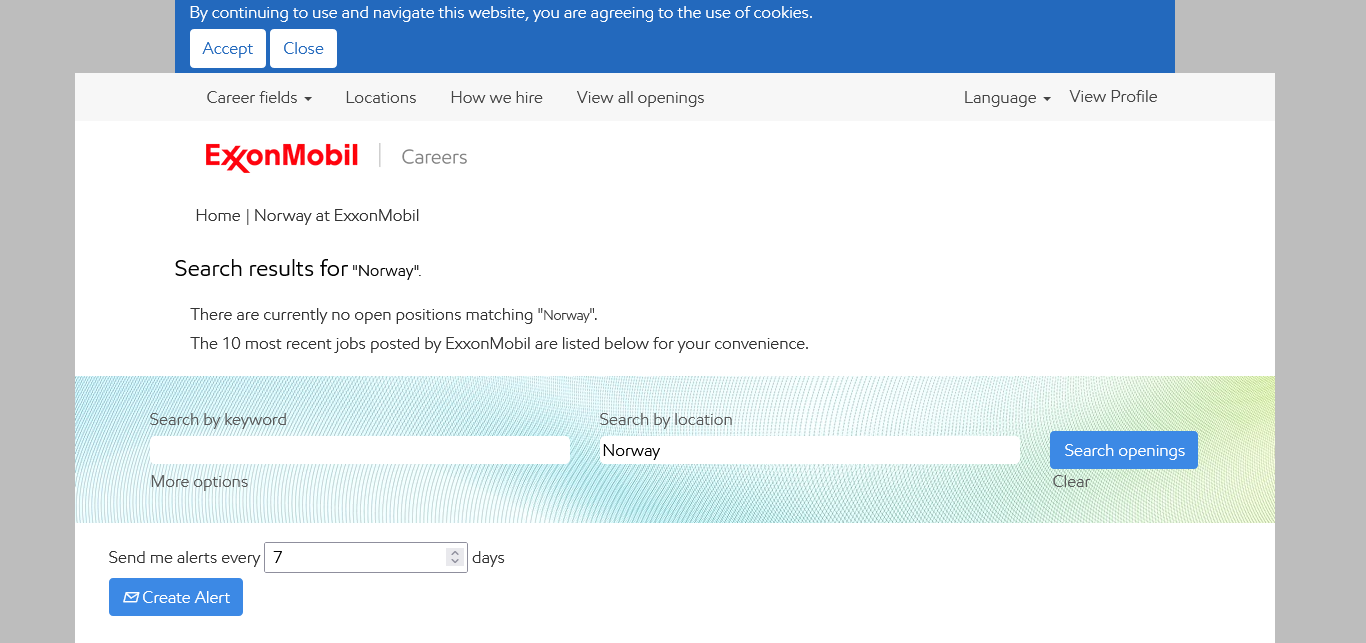Open Norway at ExxonMobil breadcrumb link

click(336, 216)
